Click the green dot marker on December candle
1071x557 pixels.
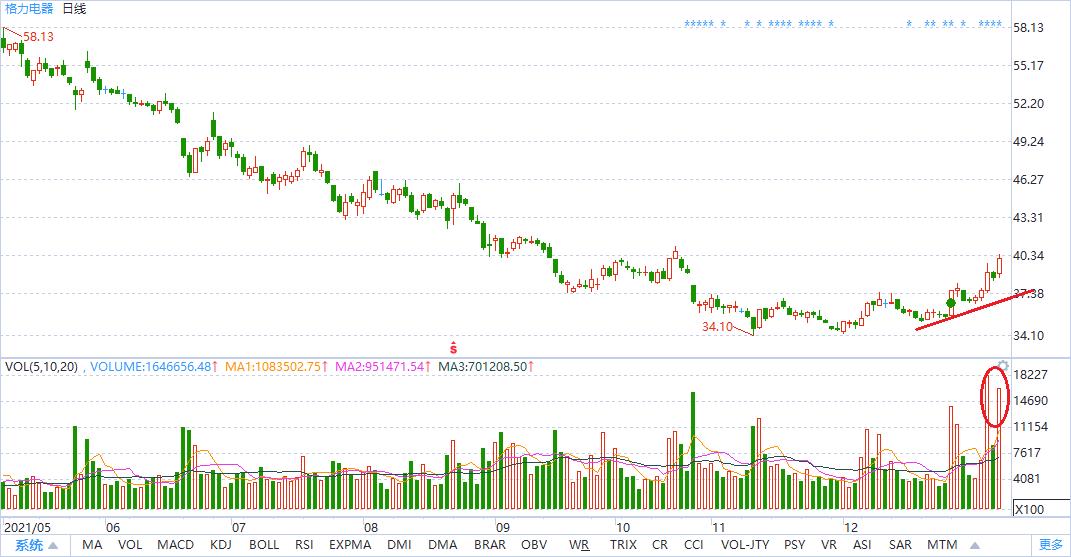point(951,303)
